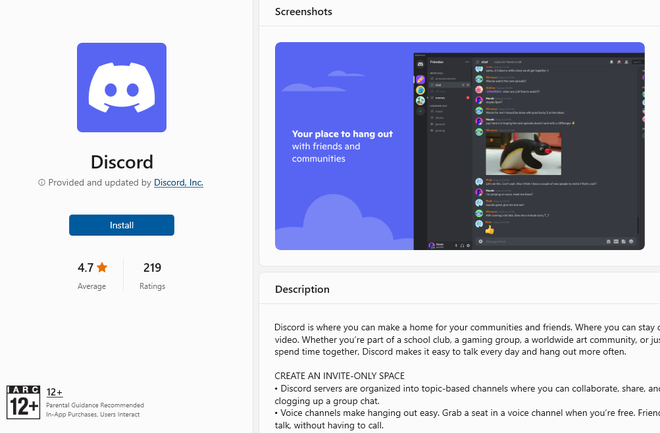The height and width of the screenshot is (433, 660).
Task: Click the Ratings label under 219
Action: (152, 286)
